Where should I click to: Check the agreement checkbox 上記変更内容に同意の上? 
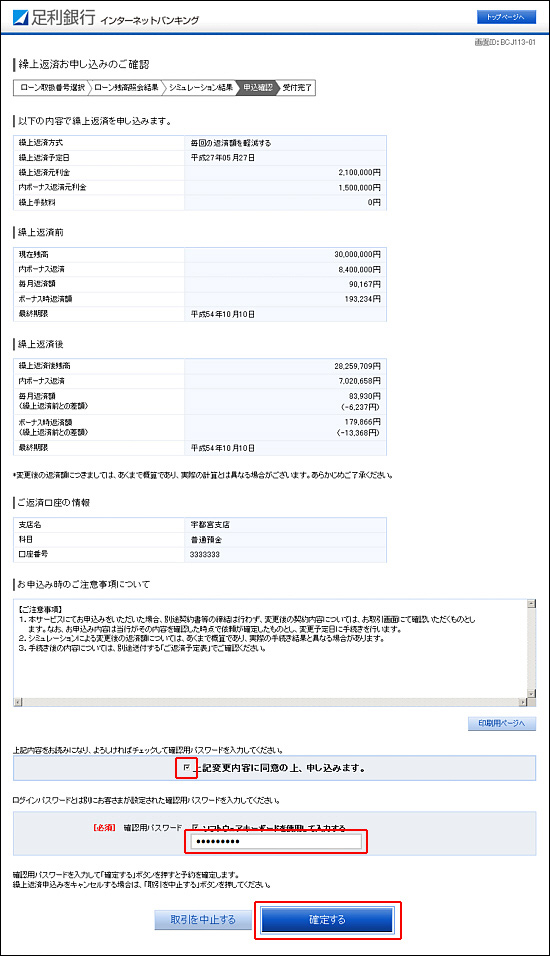point(187,768)
